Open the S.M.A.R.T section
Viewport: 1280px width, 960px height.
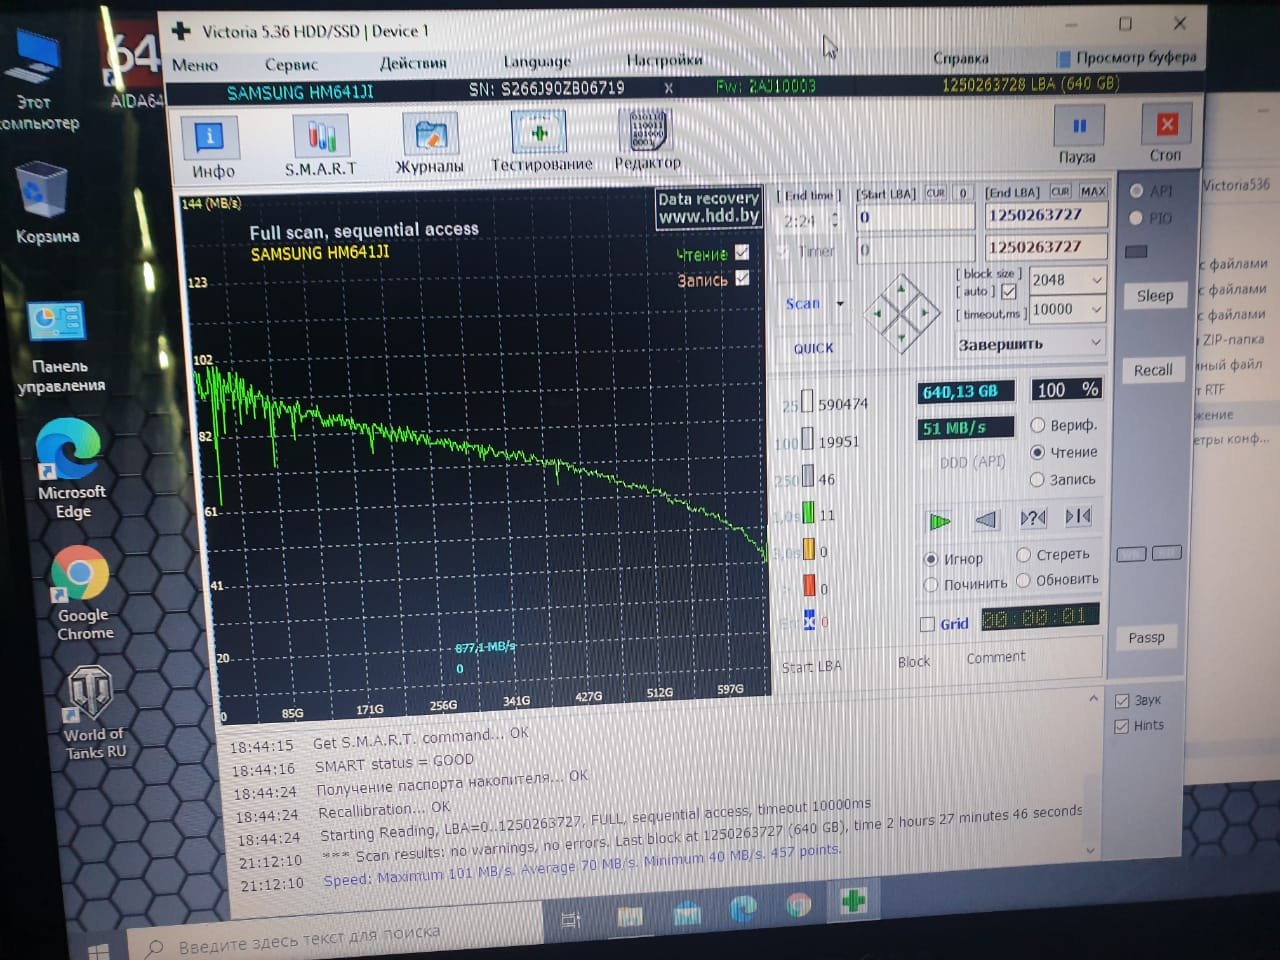[320, 146]
